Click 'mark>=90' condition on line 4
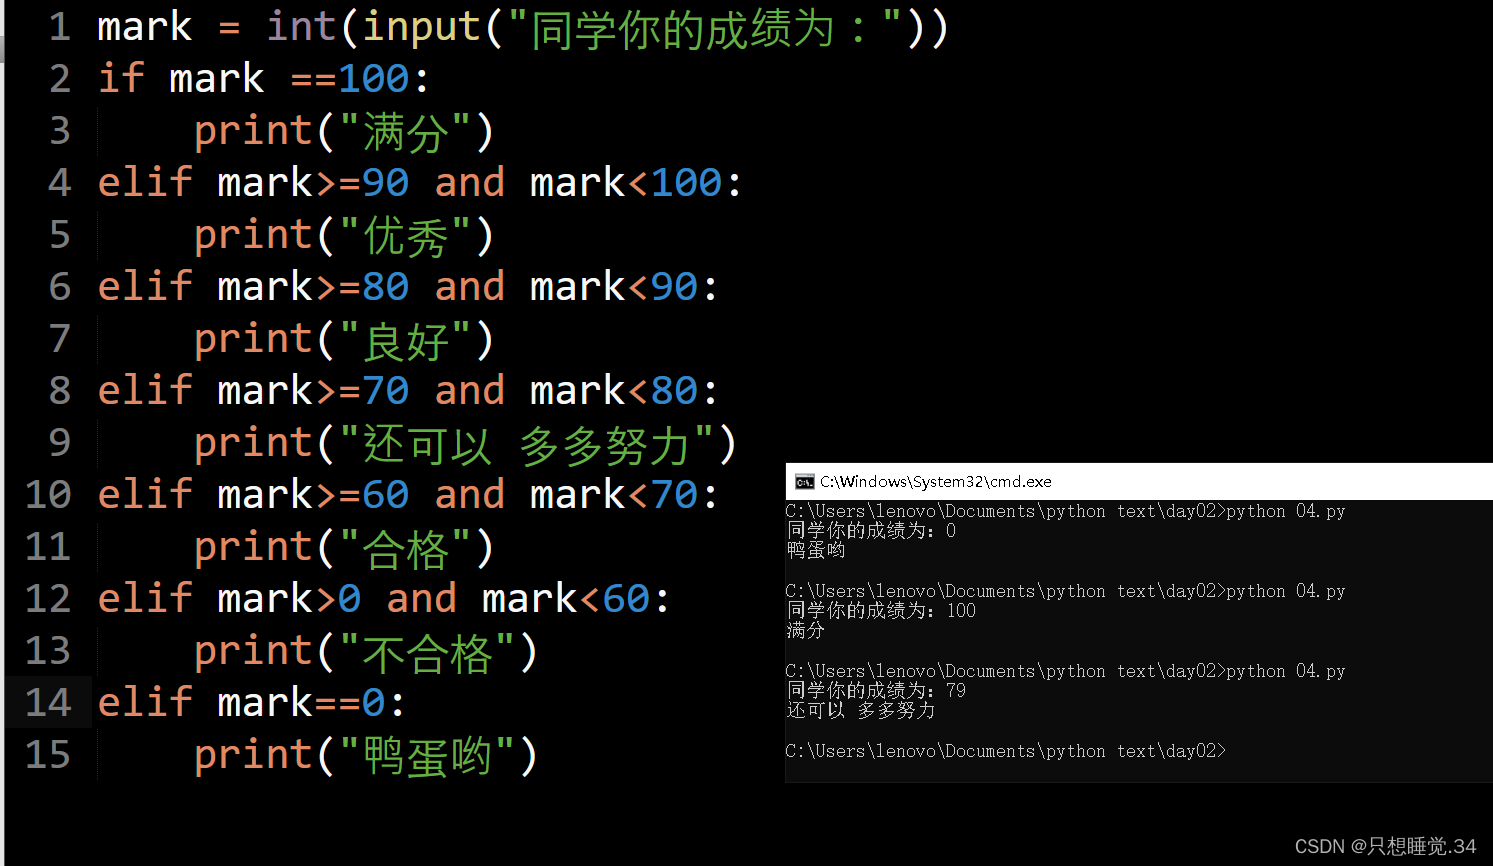The width and height of the screenshot is (1493, 866). point(313,183)
